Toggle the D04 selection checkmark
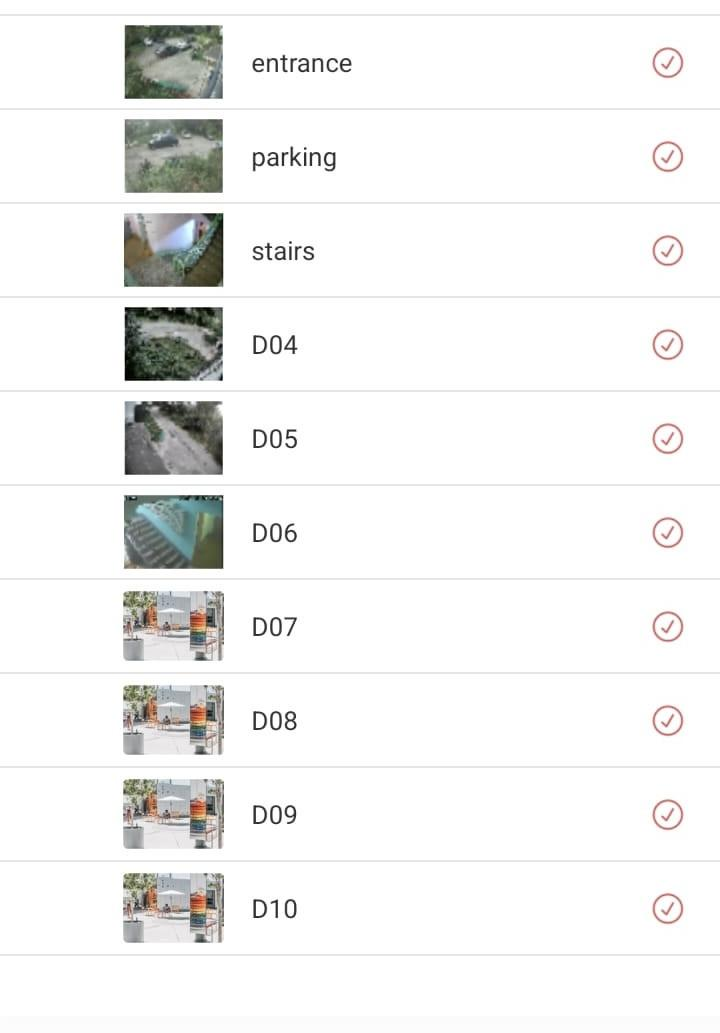 pyautogui.click(x=667, y=345)
